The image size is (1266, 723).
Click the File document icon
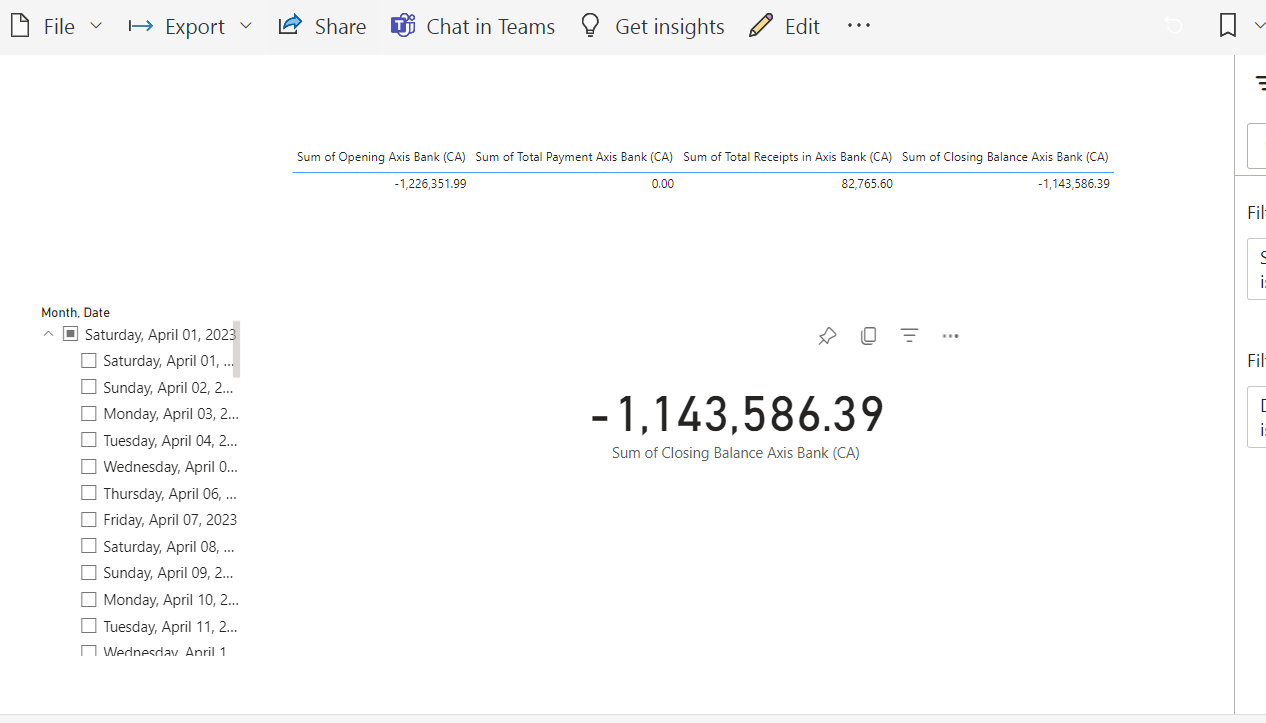20,26
